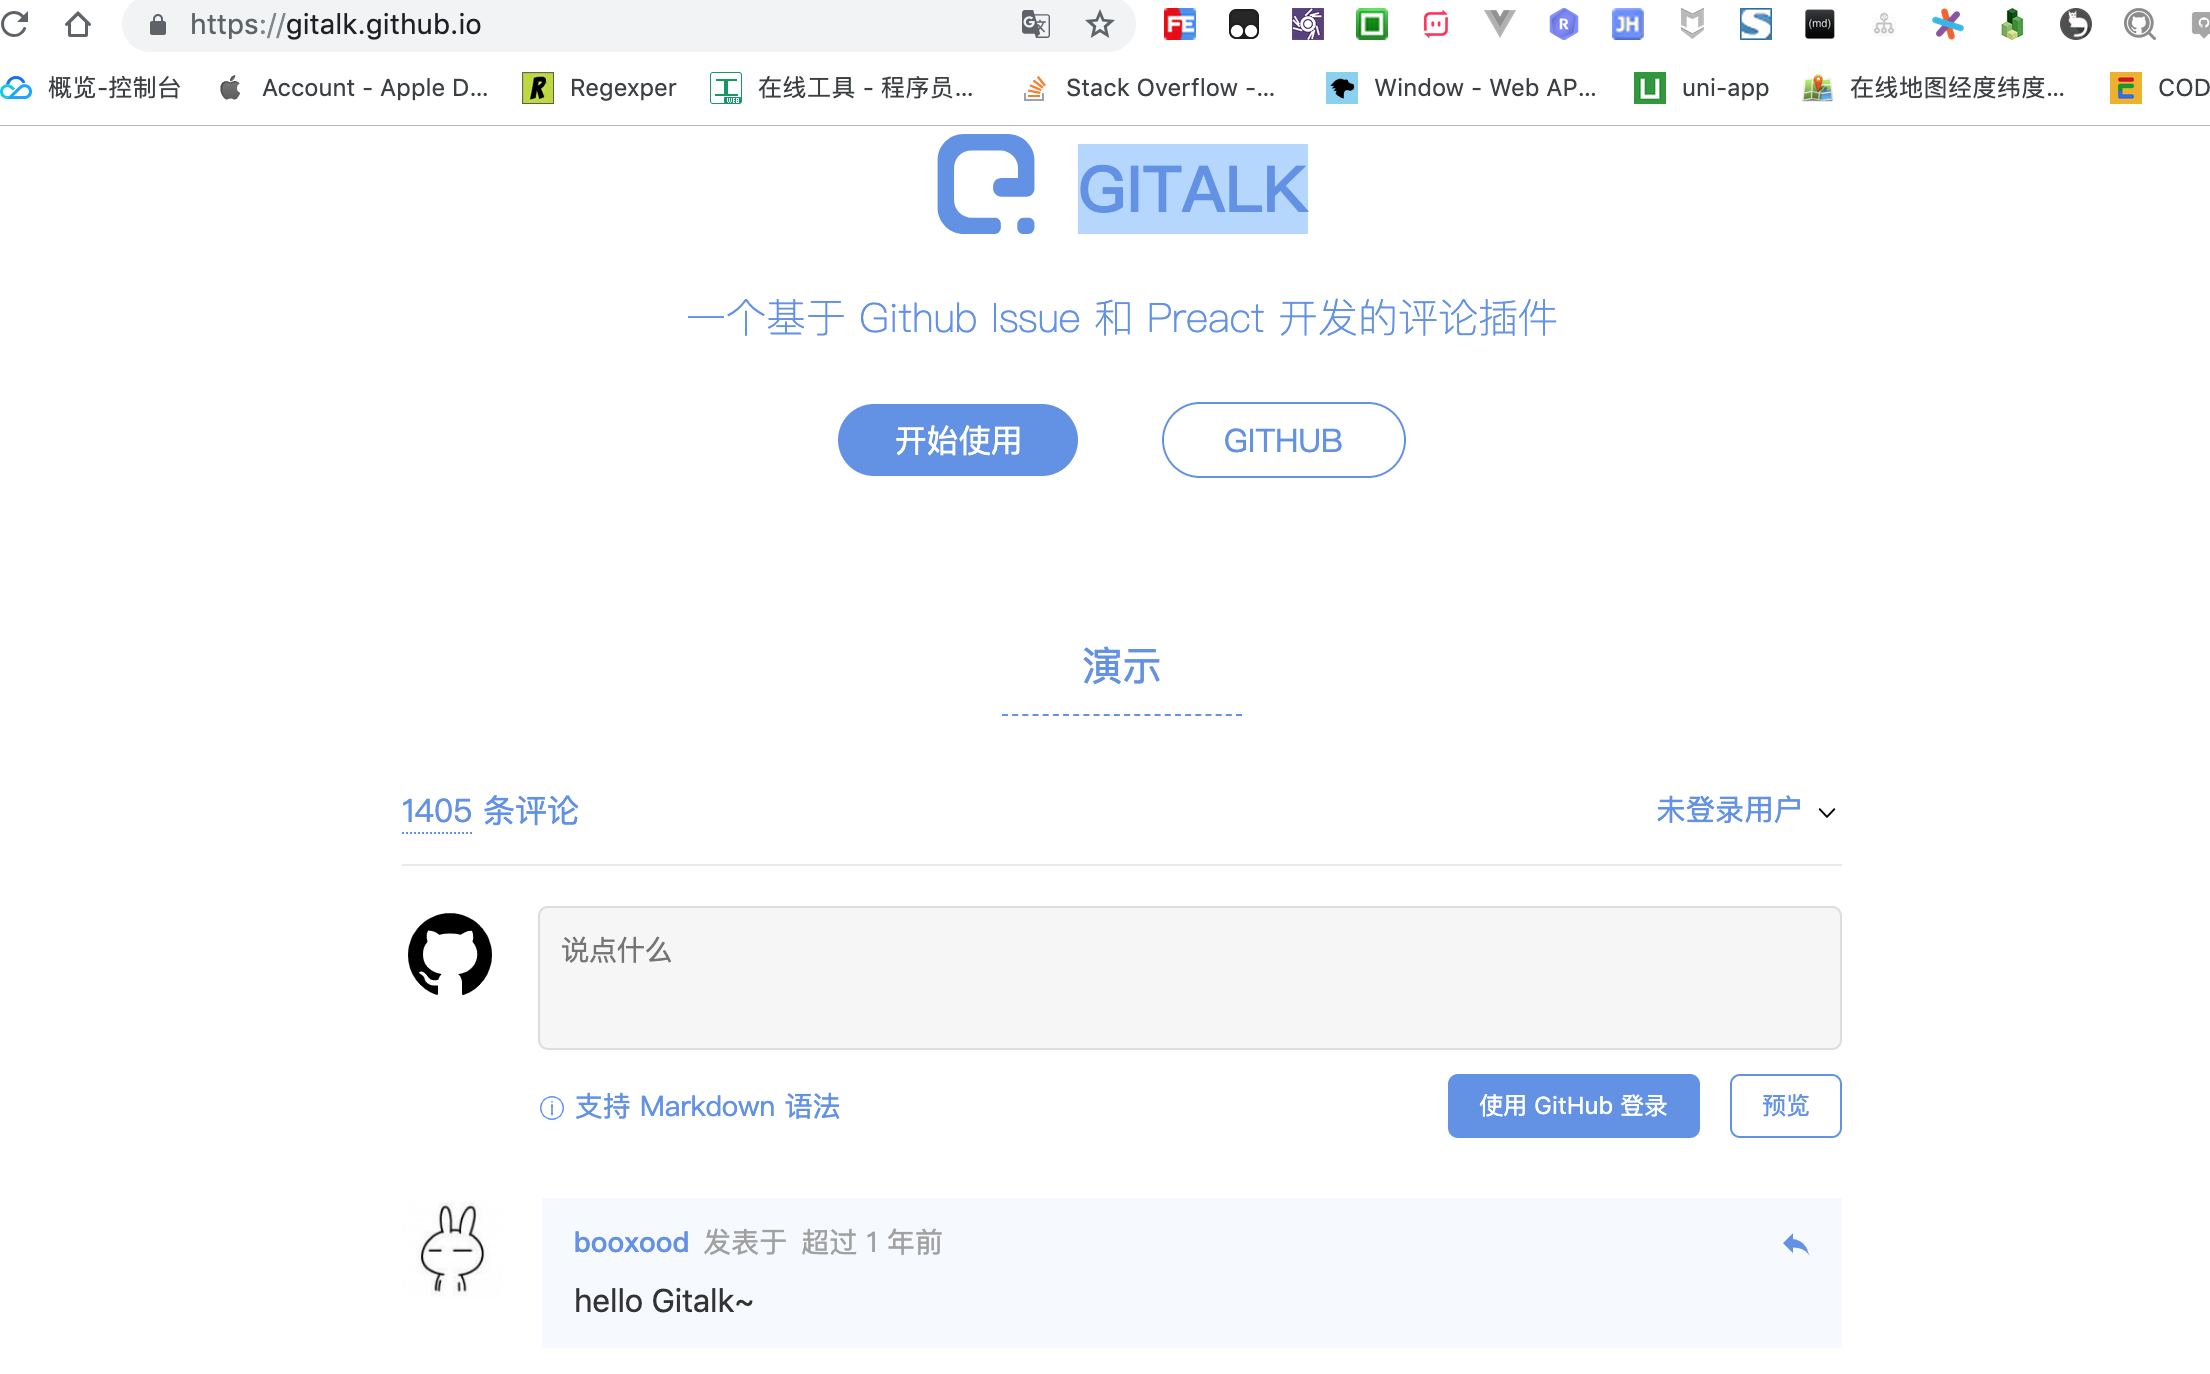The width and height of the screenshot is (2210, 1374).
Task: Click the Vue devtools extension icon
Action: click(1499, 24)
